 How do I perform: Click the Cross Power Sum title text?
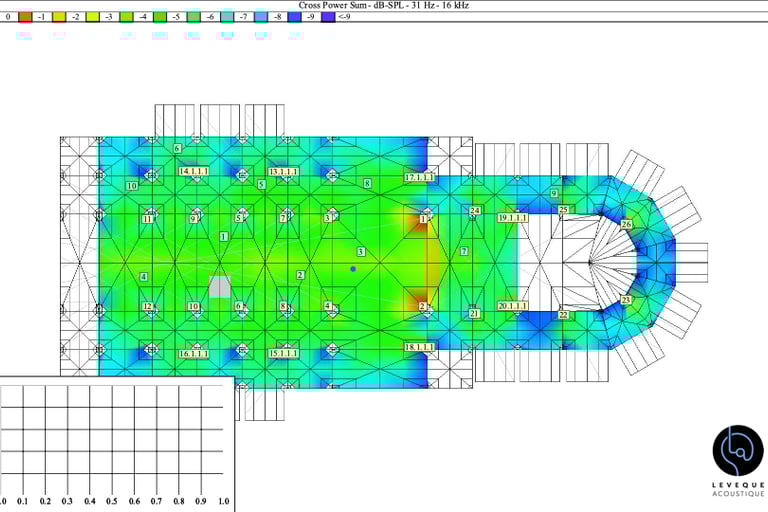pyautogui.click(x=384, y=5)
